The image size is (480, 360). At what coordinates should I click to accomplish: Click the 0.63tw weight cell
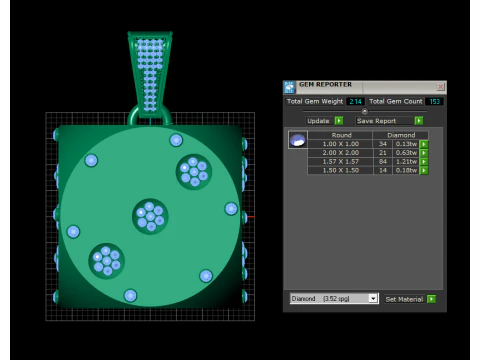pyautogui.click(x=406, y=153)
